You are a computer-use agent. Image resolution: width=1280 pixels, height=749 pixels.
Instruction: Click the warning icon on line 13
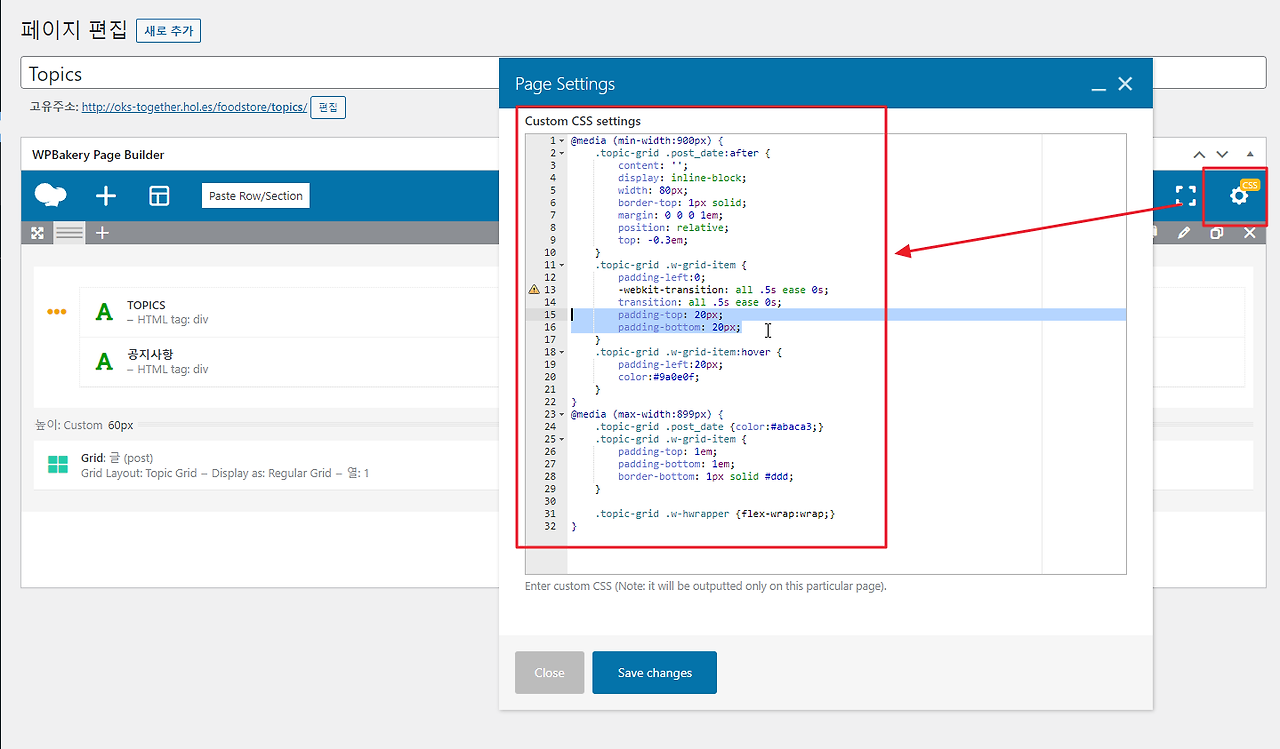pos(534,290)
